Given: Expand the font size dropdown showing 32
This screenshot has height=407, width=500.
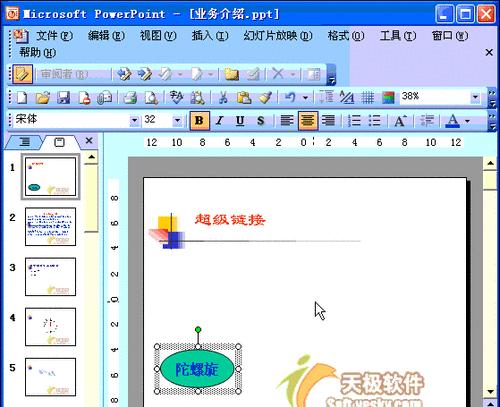Looking at the screenshot, I should click(178, 120).
